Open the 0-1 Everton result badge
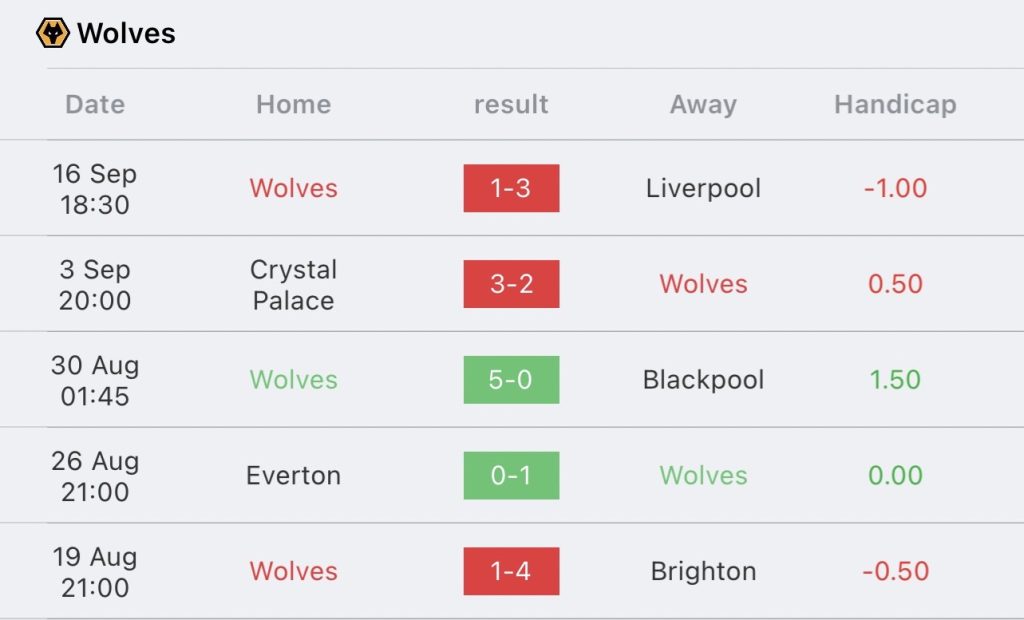 pyautogui.click(x=511, y=476)
